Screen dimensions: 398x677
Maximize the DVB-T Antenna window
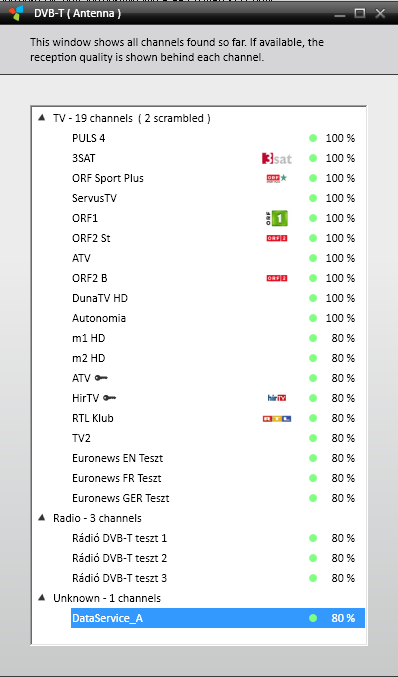[x=360, y=13]
